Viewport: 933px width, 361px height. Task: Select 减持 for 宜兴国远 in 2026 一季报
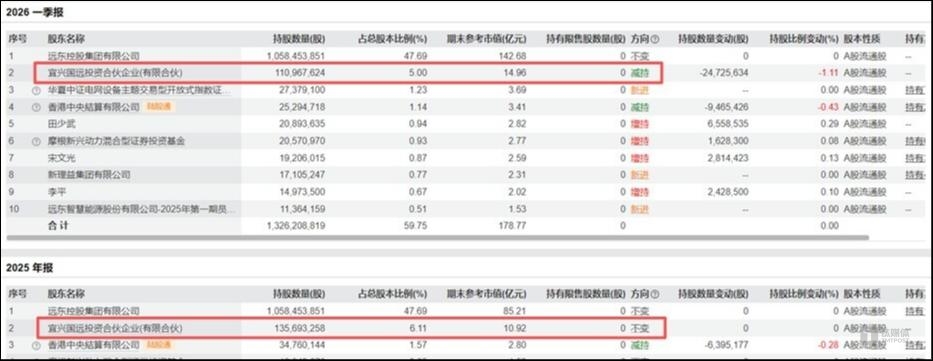pos(640,73)
